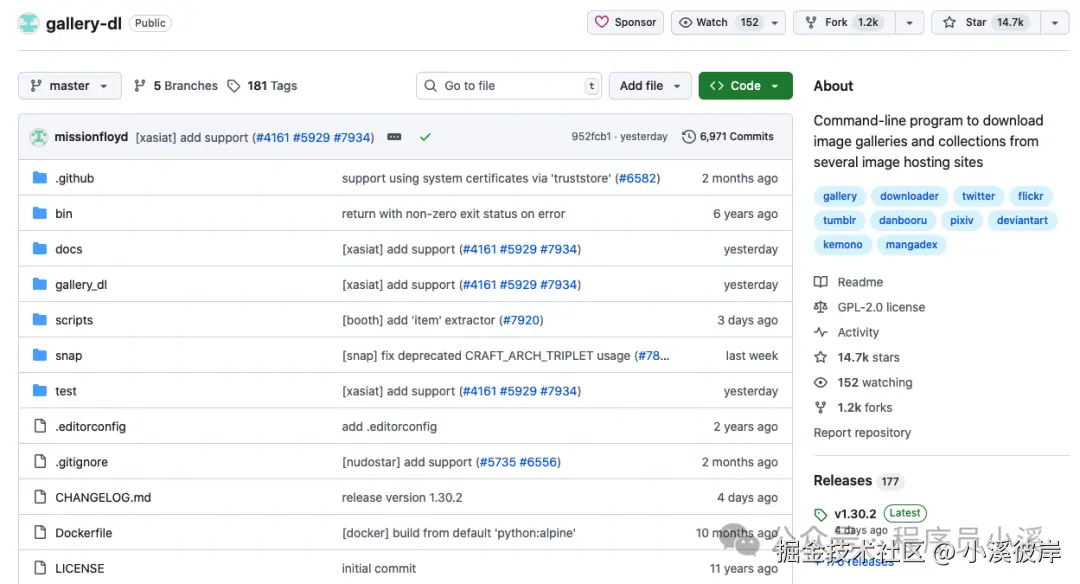Image resolution: width=1080 pixels, height=584 pixels.
Task: Click the Activity pulse icon
Action: pyautogui.click(x=821, y=332)
